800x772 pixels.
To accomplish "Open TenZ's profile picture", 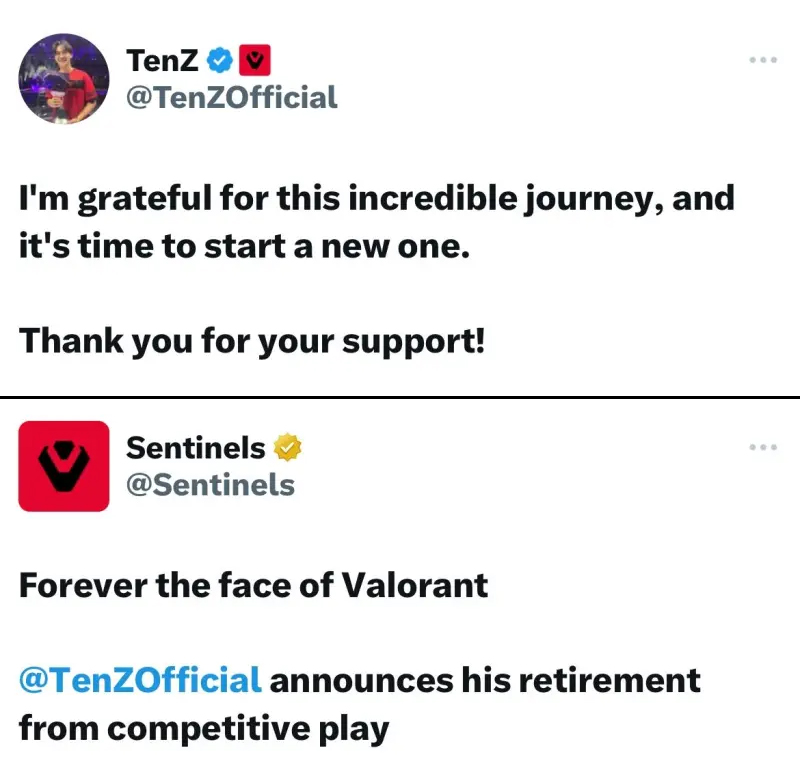I will point(64,79).
